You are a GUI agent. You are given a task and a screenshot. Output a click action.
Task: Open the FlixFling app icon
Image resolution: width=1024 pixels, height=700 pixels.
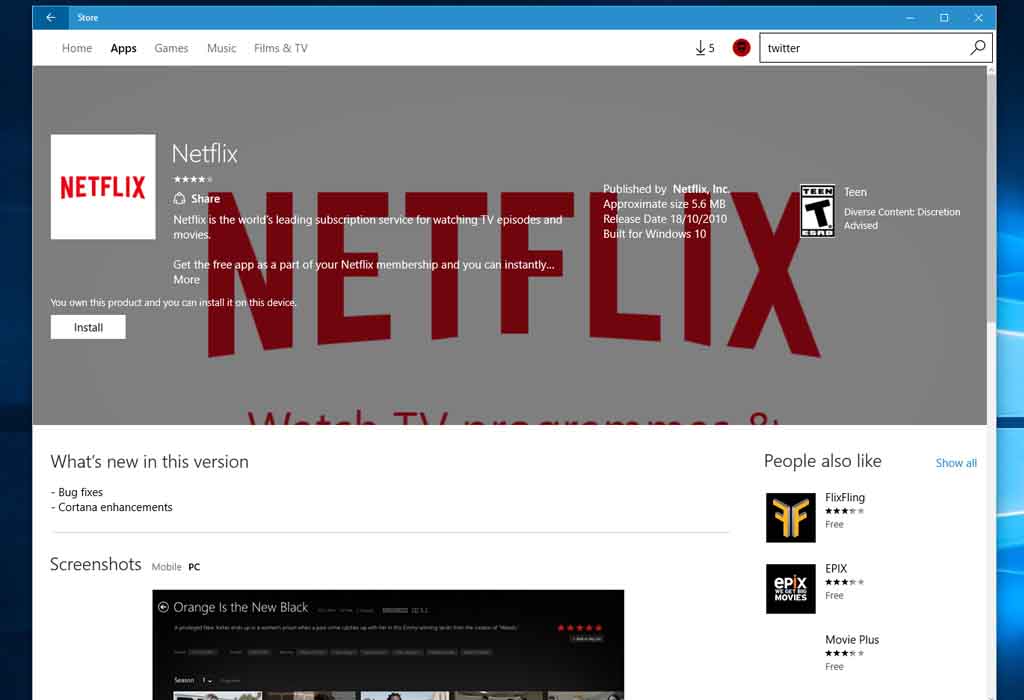(790, 517)
